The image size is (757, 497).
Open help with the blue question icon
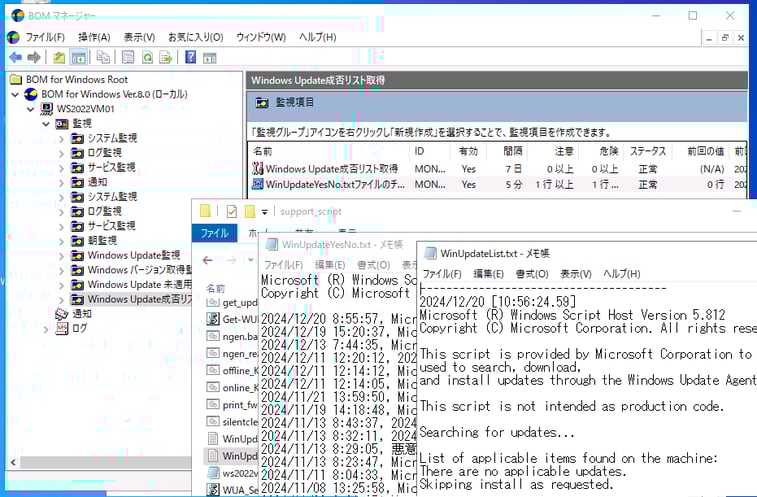(x=191, y=57)
